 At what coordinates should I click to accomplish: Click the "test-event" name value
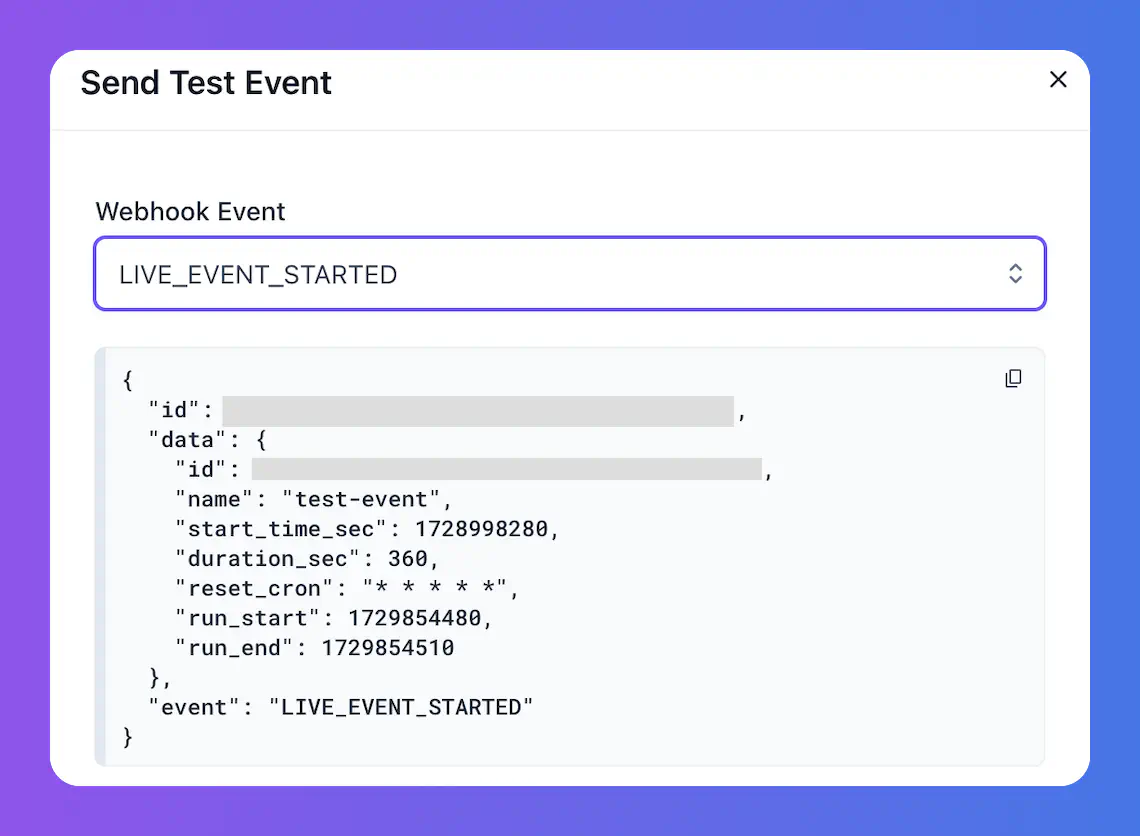(x=361, y=499)
